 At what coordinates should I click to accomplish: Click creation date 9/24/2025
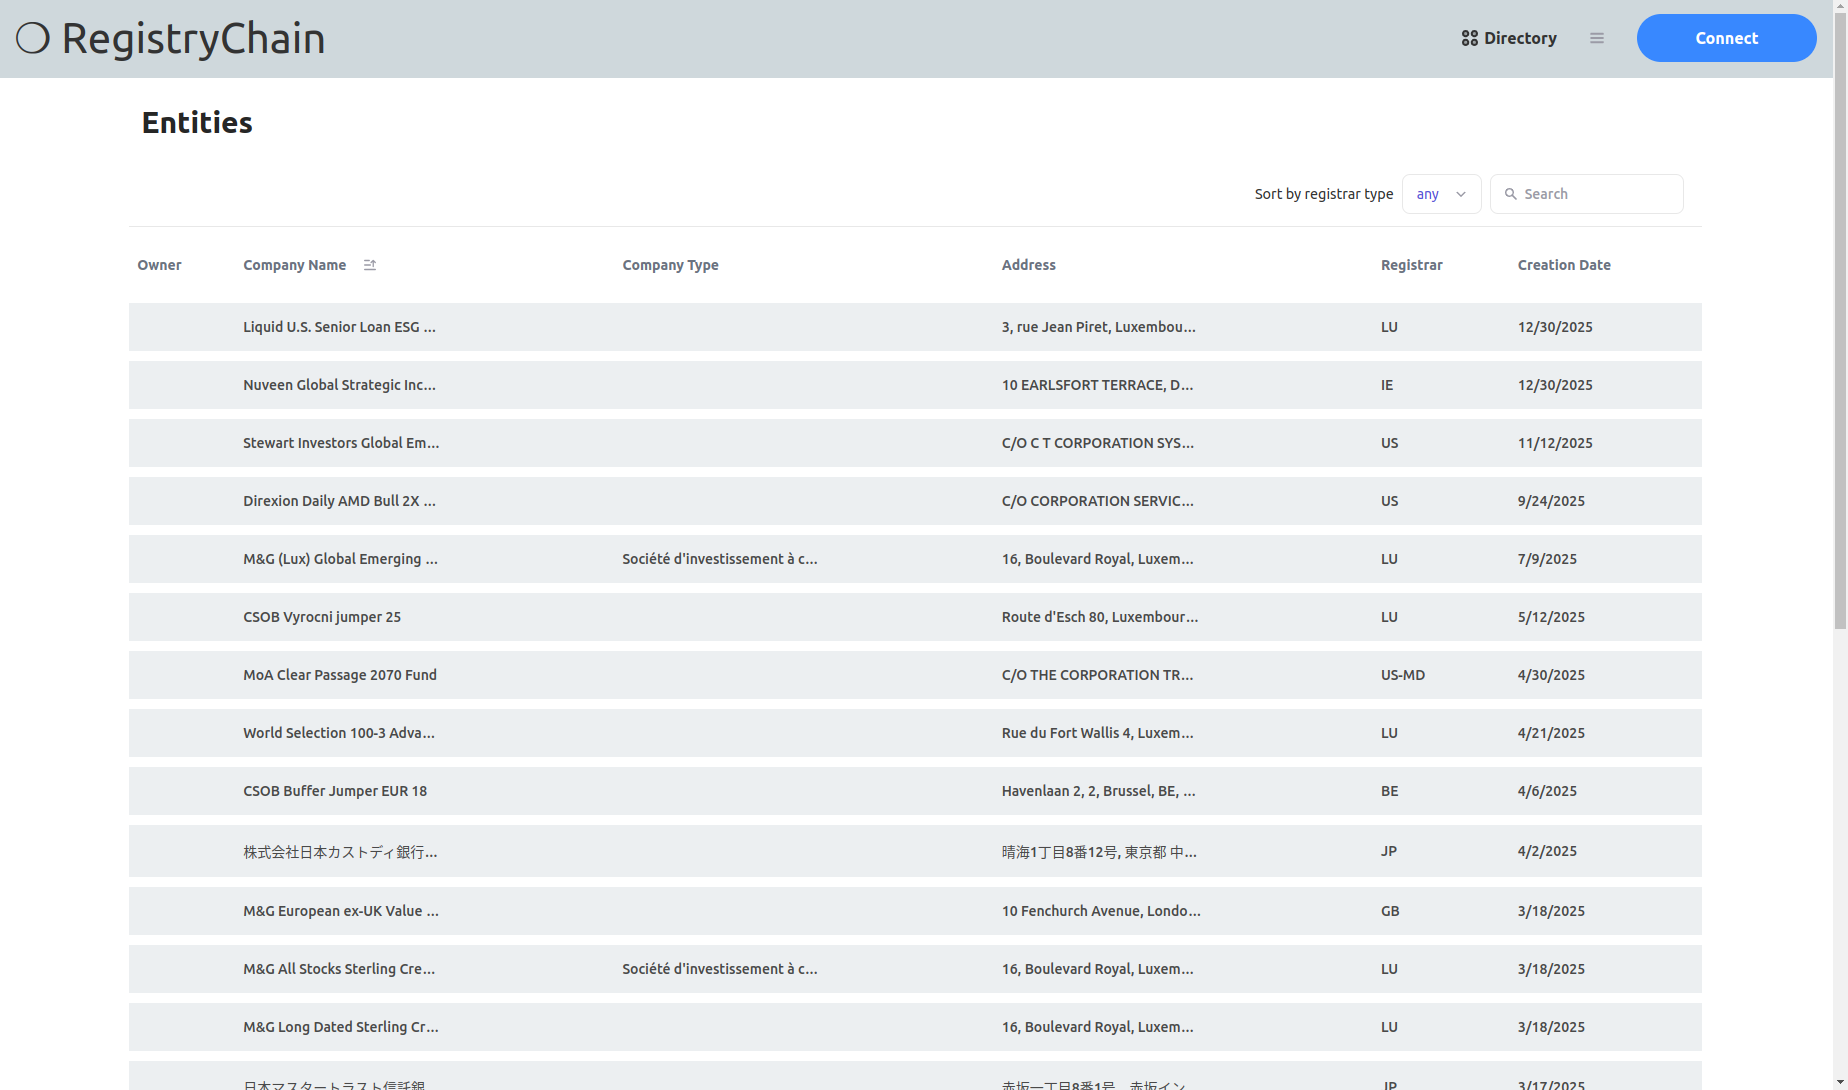(x=1551, y=501)
